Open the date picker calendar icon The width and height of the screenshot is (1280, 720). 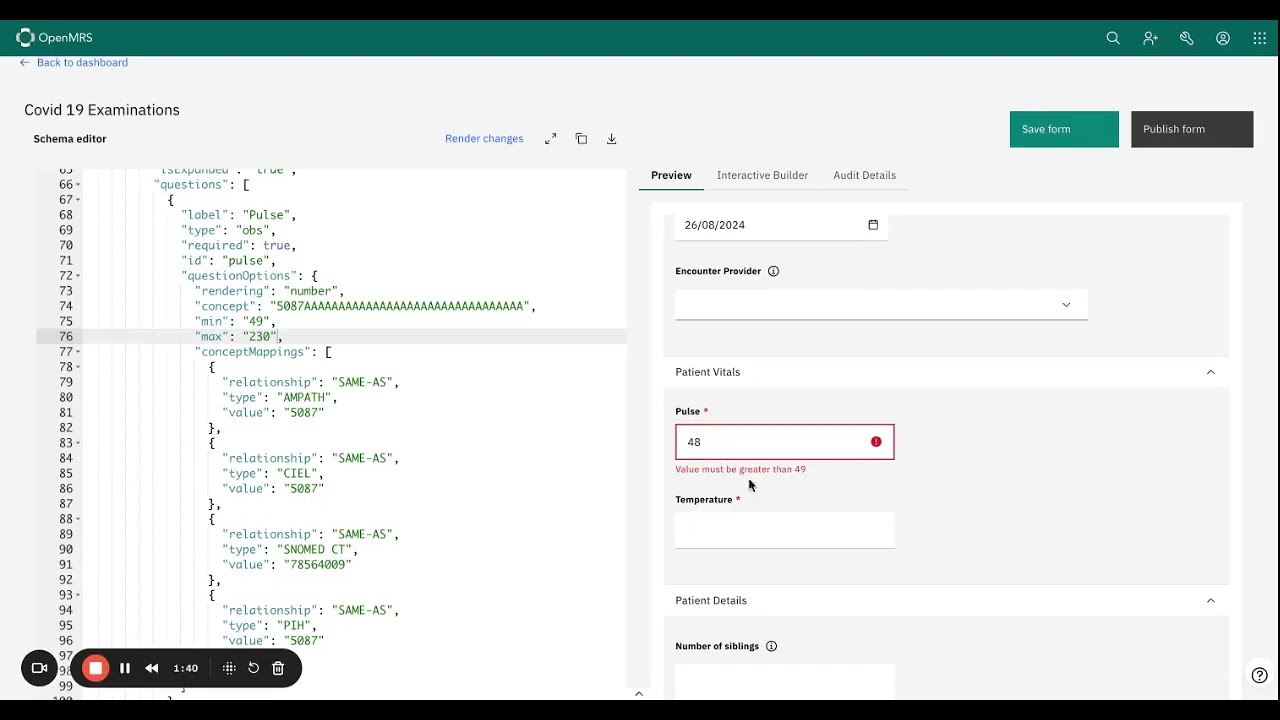[873, 225]
